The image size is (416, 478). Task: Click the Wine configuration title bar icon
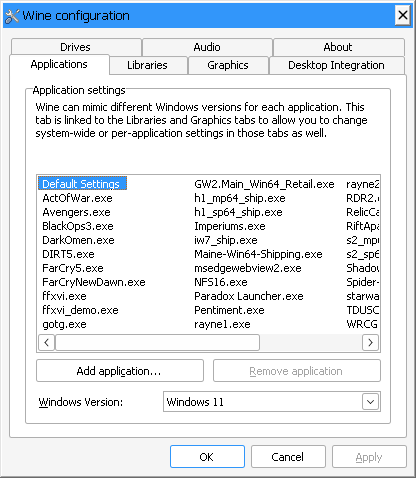(x=12, y=16)
